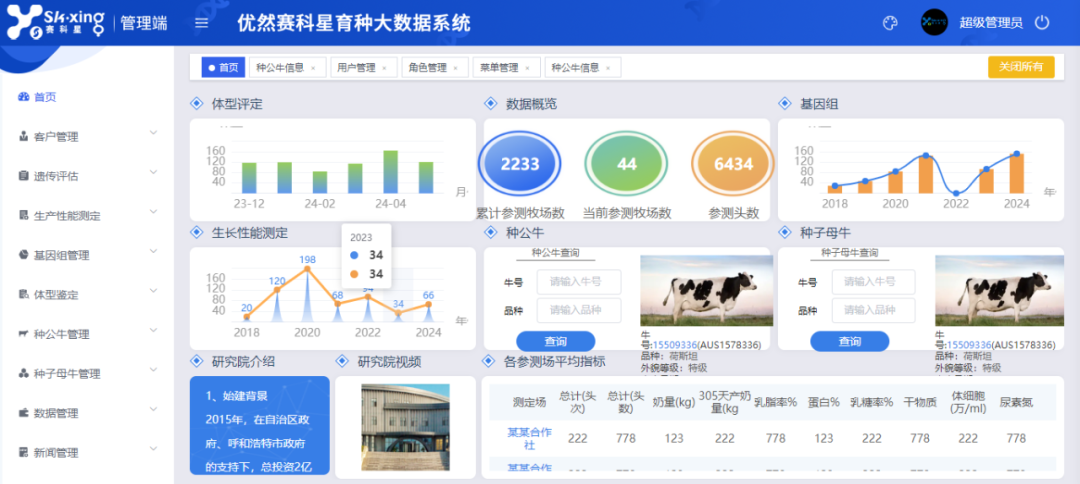Image resolution: width=1080 pixels, height=484 pixels.
Task: Click 查询 button in 种公牛 panel
Action: (556, 341)
